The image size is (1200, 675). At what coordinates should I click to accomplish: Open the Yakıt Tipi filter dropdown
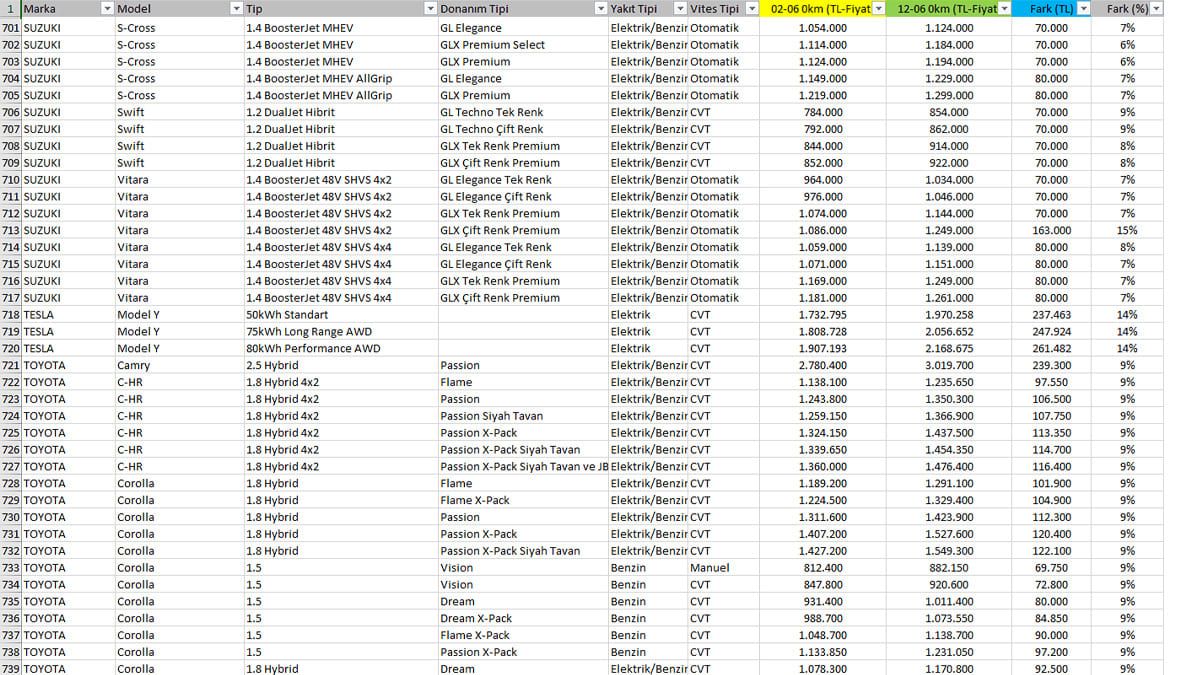pyautogui.click(x=680, y=9)
